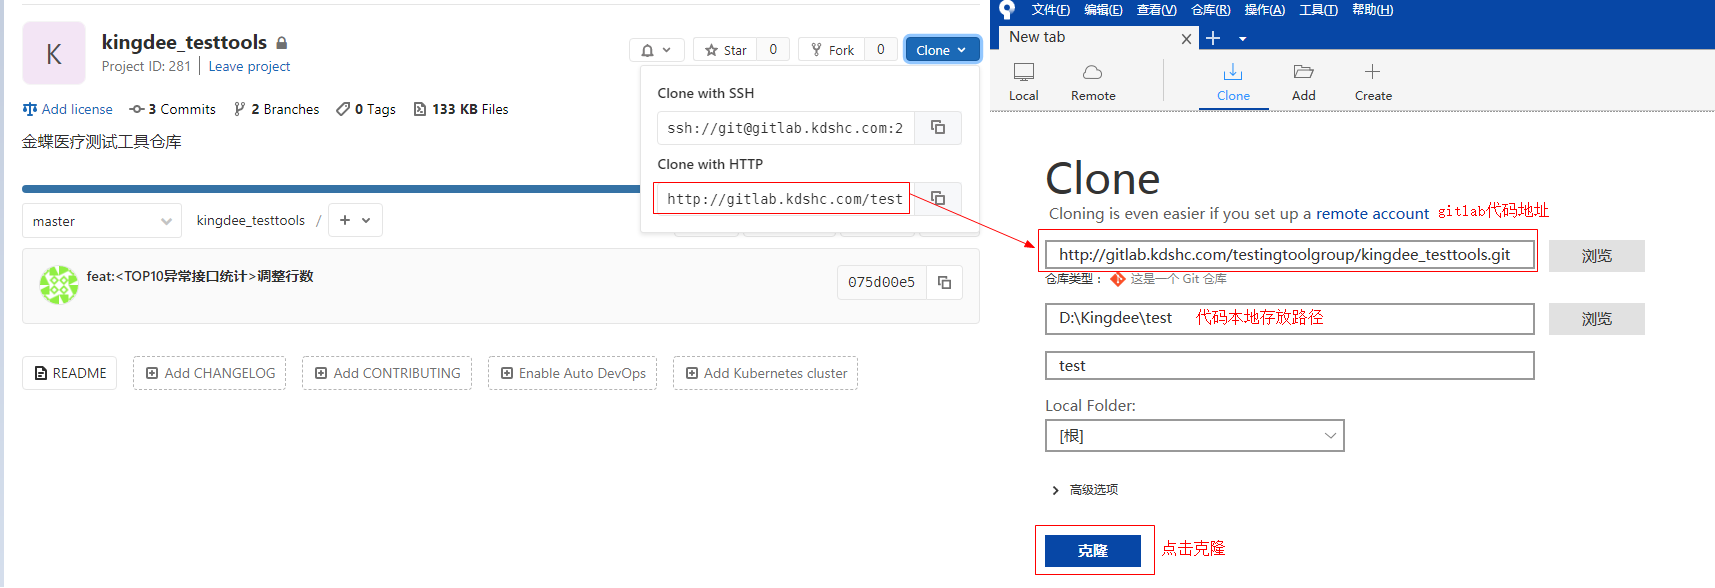View 3 Commits

[x=173, y=109]
